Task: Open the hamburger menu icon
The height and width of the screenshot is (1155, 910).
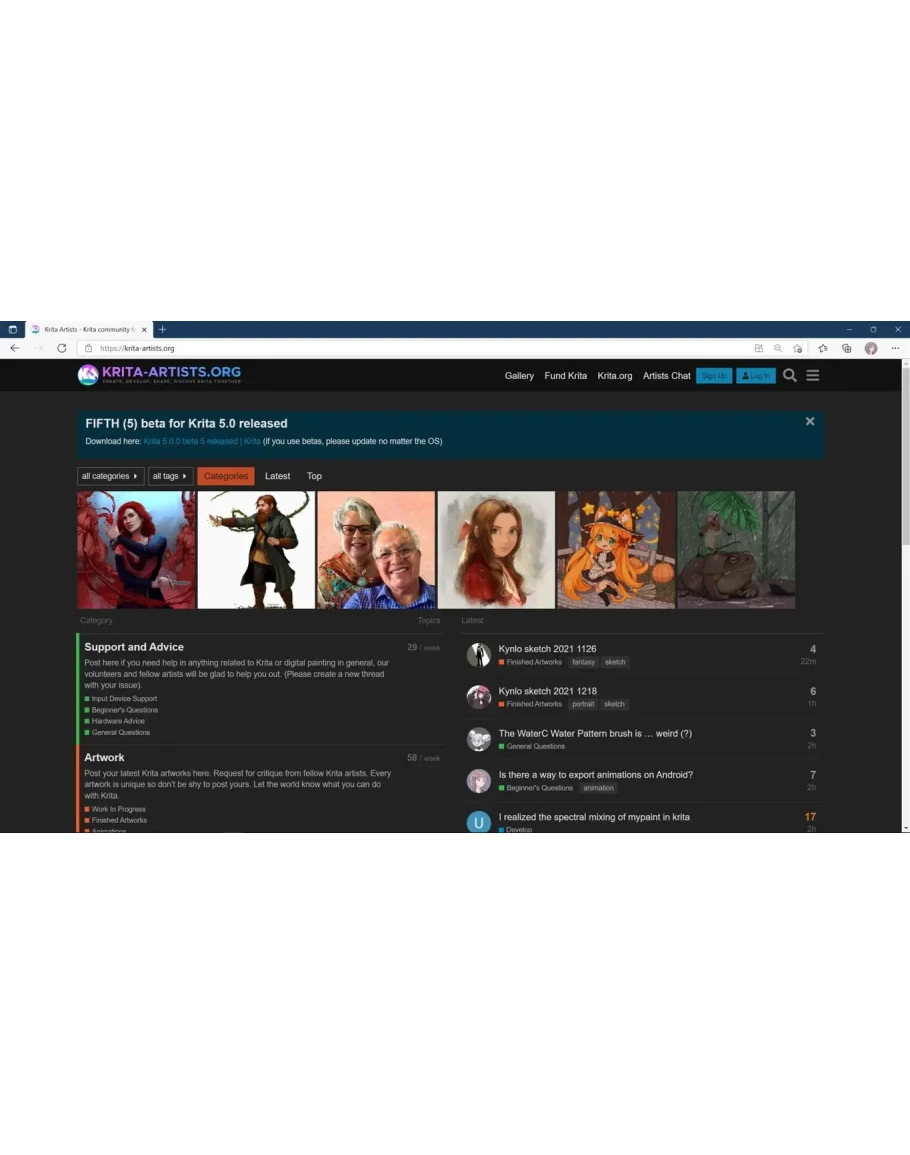Action: click(813, 375)
